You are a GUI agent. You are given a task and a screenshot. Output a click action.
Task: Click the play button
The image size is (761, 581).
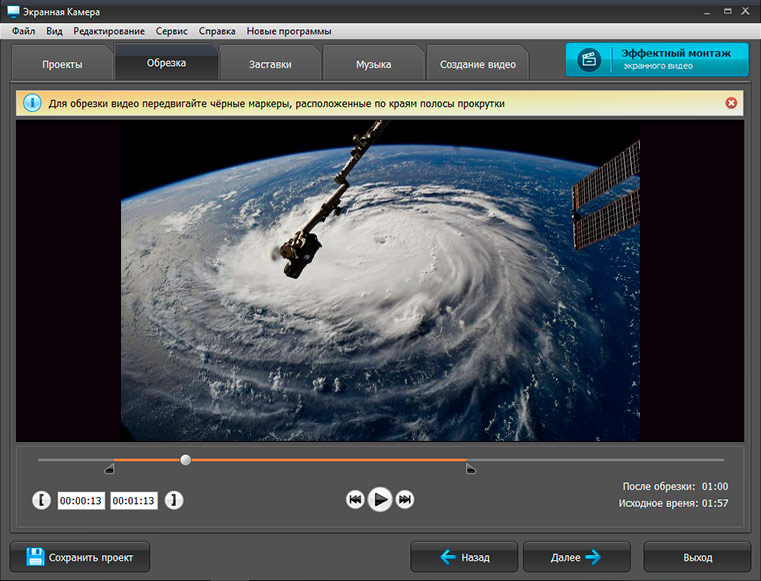pos(379,499)
